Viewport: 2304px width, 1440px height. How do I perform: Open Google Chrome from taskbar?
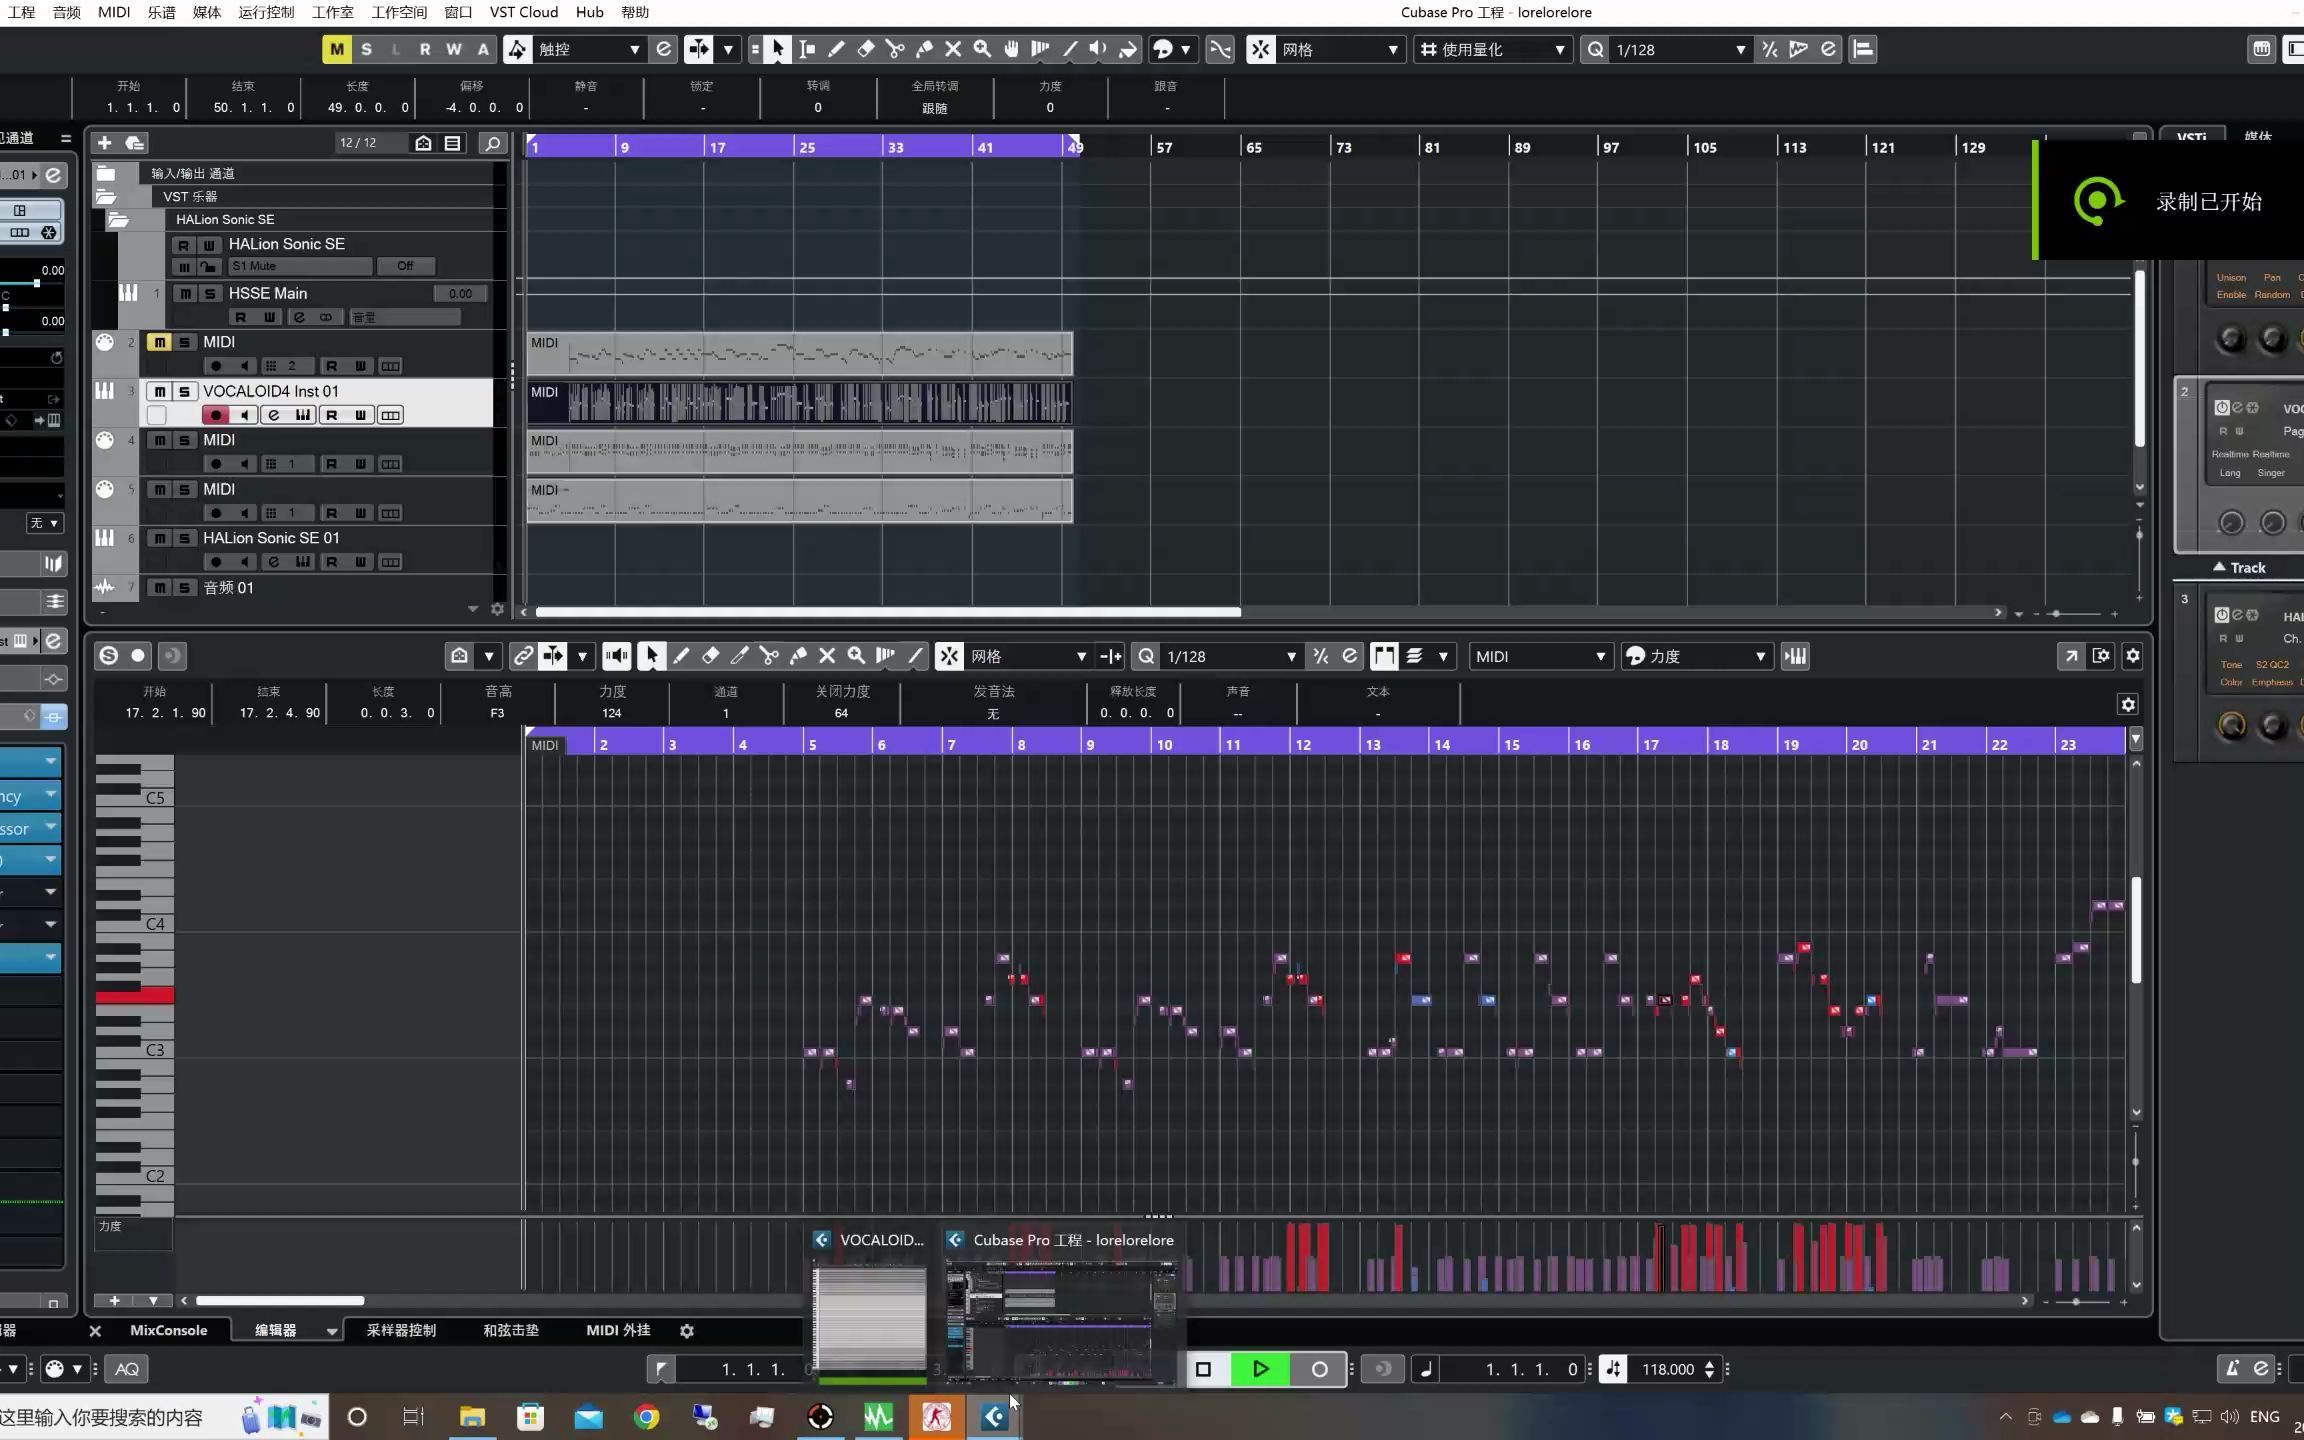[x=646, y=1417]
